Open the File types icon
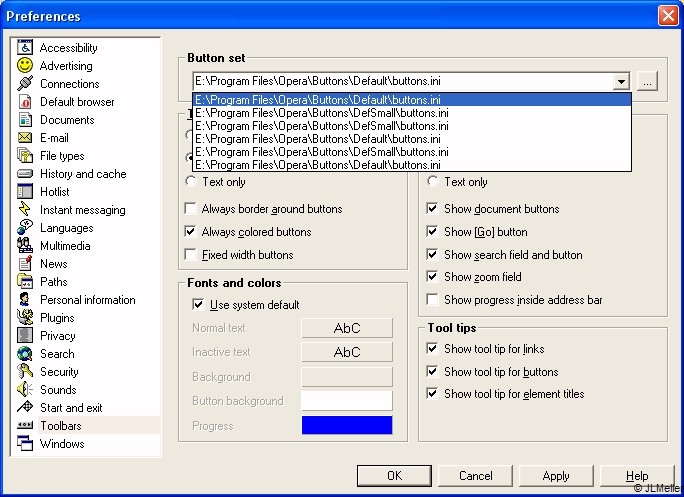Viewport: 684px width, 497px height. [x=25, y=155]
